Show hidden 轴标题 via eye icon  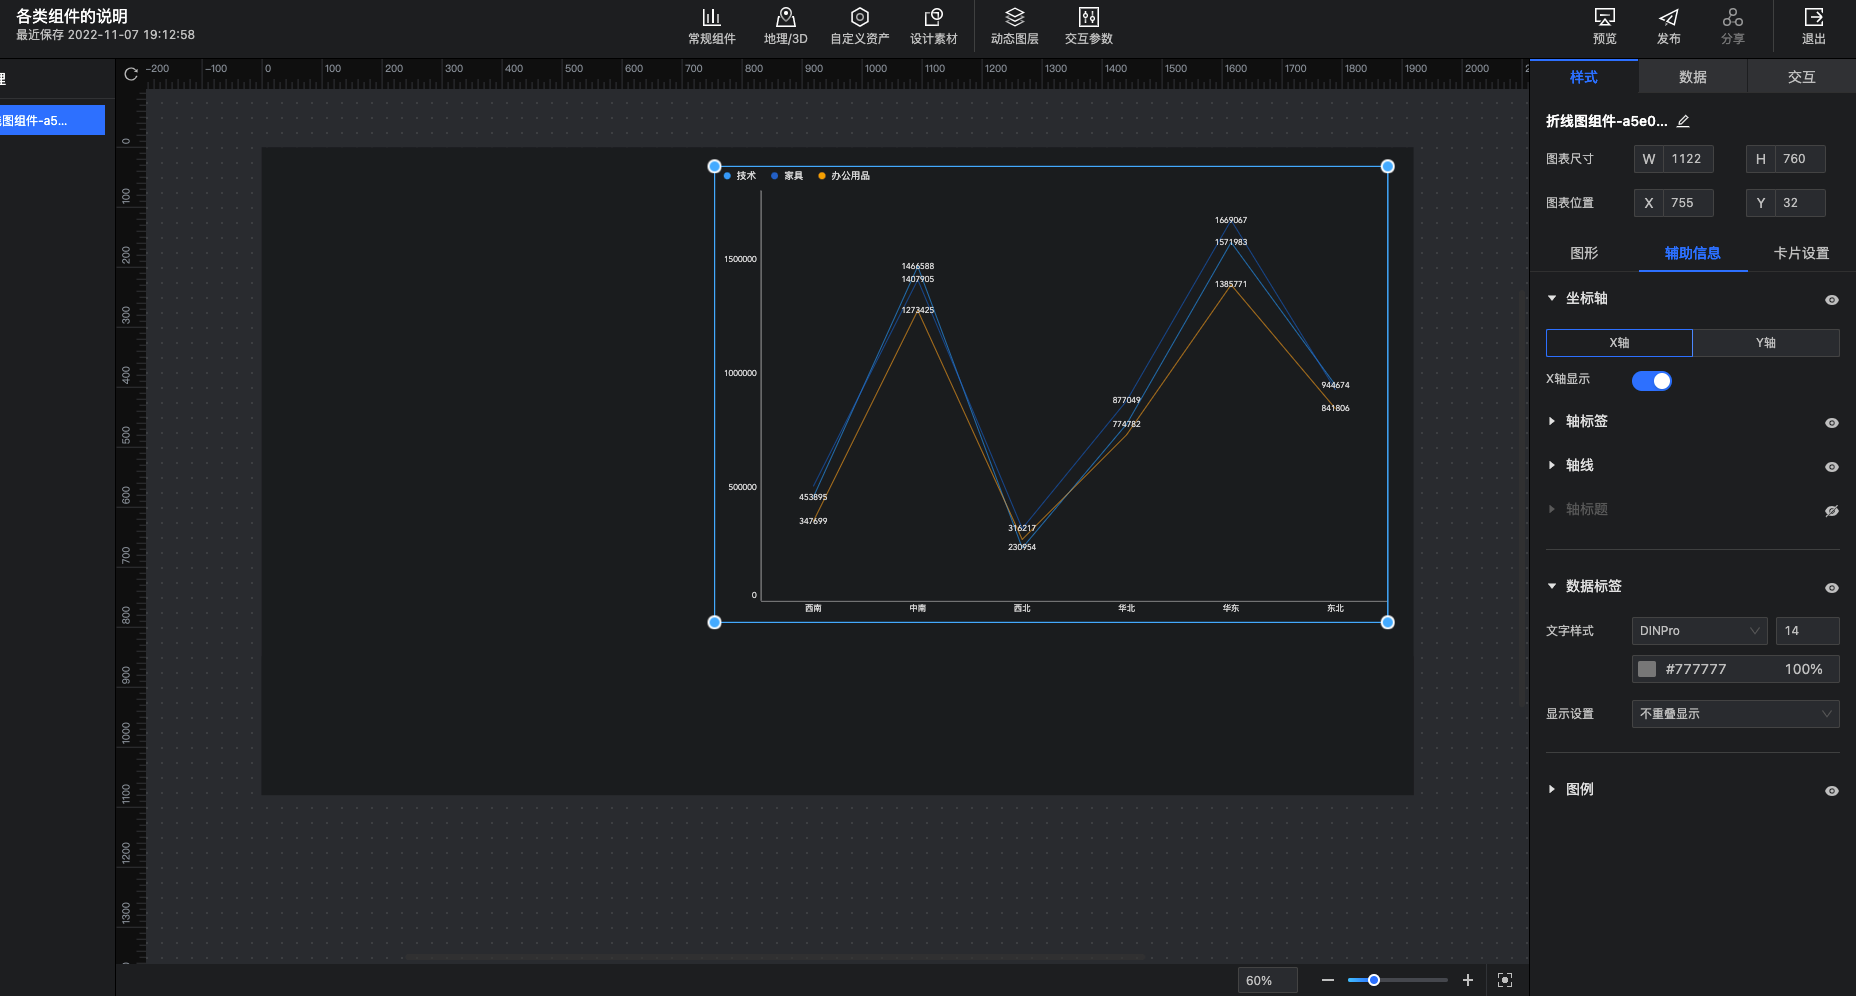1831,511
